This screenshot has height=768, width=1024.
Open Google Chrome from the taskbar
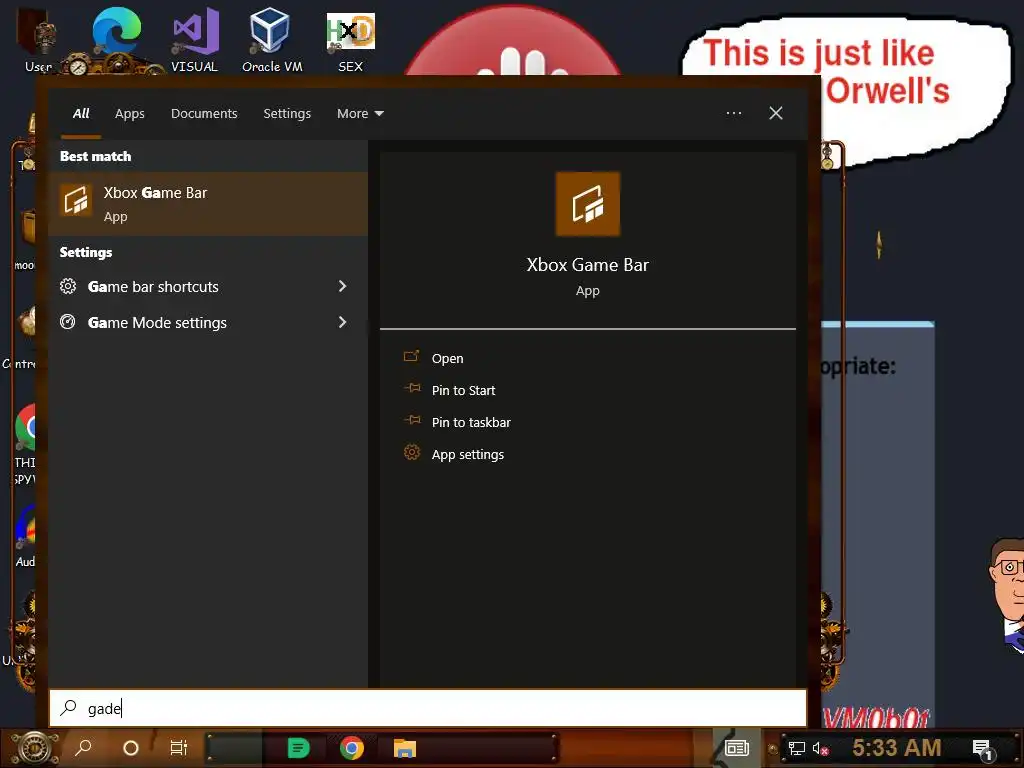352,748
